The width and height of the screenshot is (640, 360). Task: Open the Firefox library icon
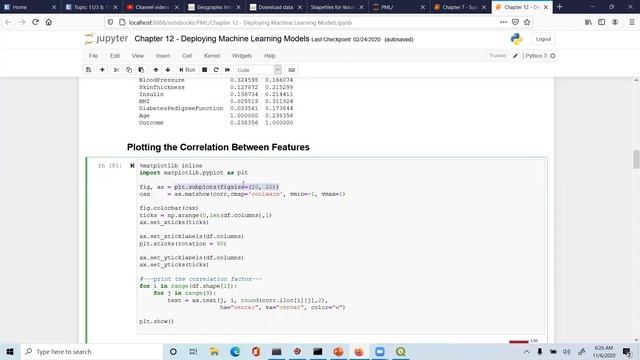click(588, 22)
